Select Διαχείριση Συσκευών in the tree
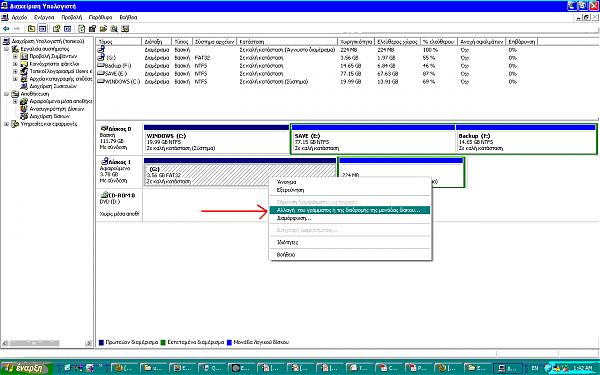Viewport: 600px width, 375px height. pyautogui.click(x=53, y=86)
